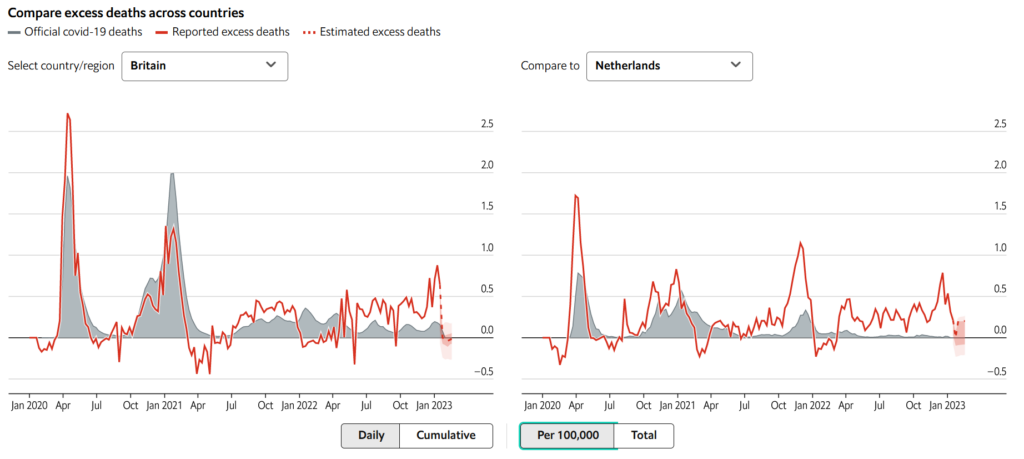The height and width of the screenshot is (459, 1024).
Task: Click the grey Official covid-19 deaths legend swatch
Action: 14,32
